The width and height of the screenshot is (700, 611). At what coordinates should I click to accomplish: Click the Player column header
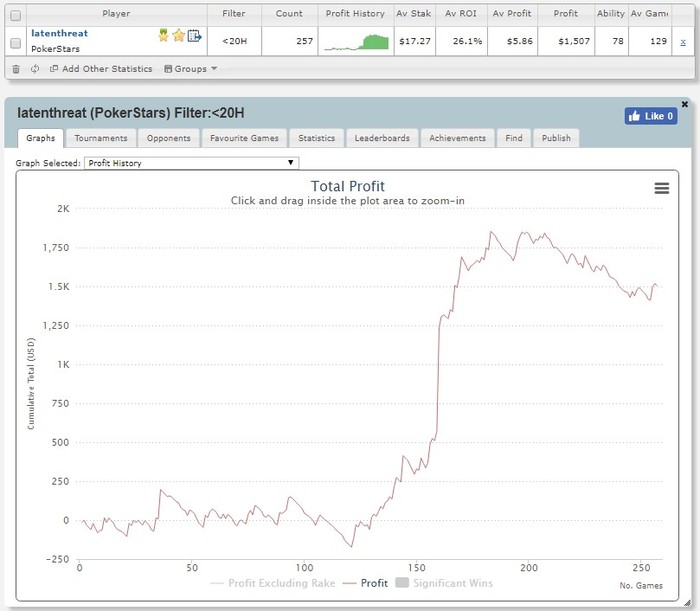click(116, 13)
